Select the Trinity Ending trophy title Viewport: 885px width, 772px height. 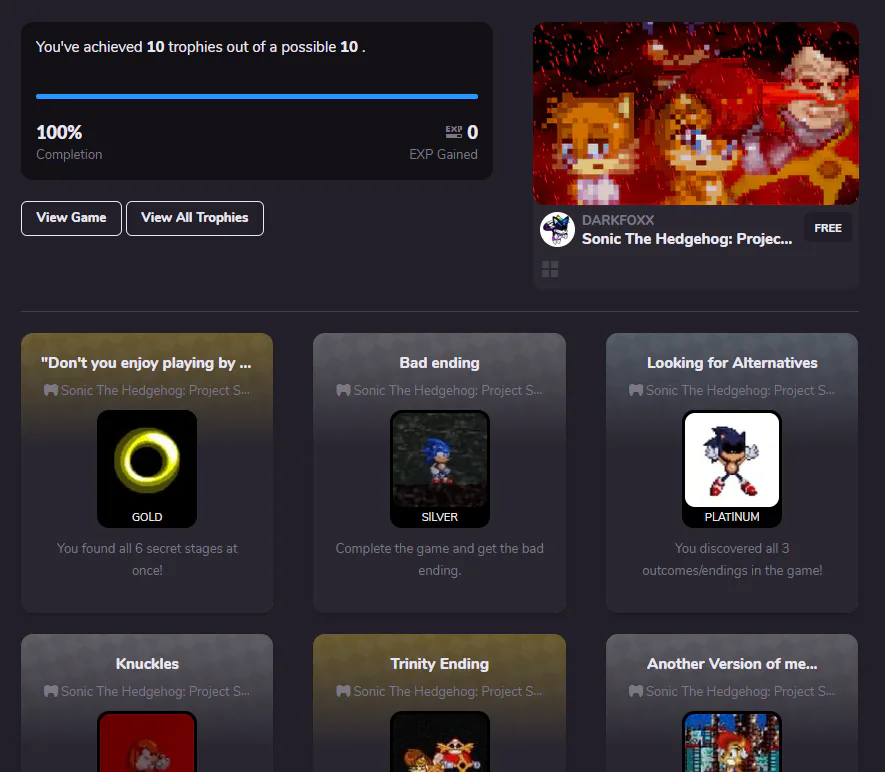pyautogui.click(x=440, y=664)
